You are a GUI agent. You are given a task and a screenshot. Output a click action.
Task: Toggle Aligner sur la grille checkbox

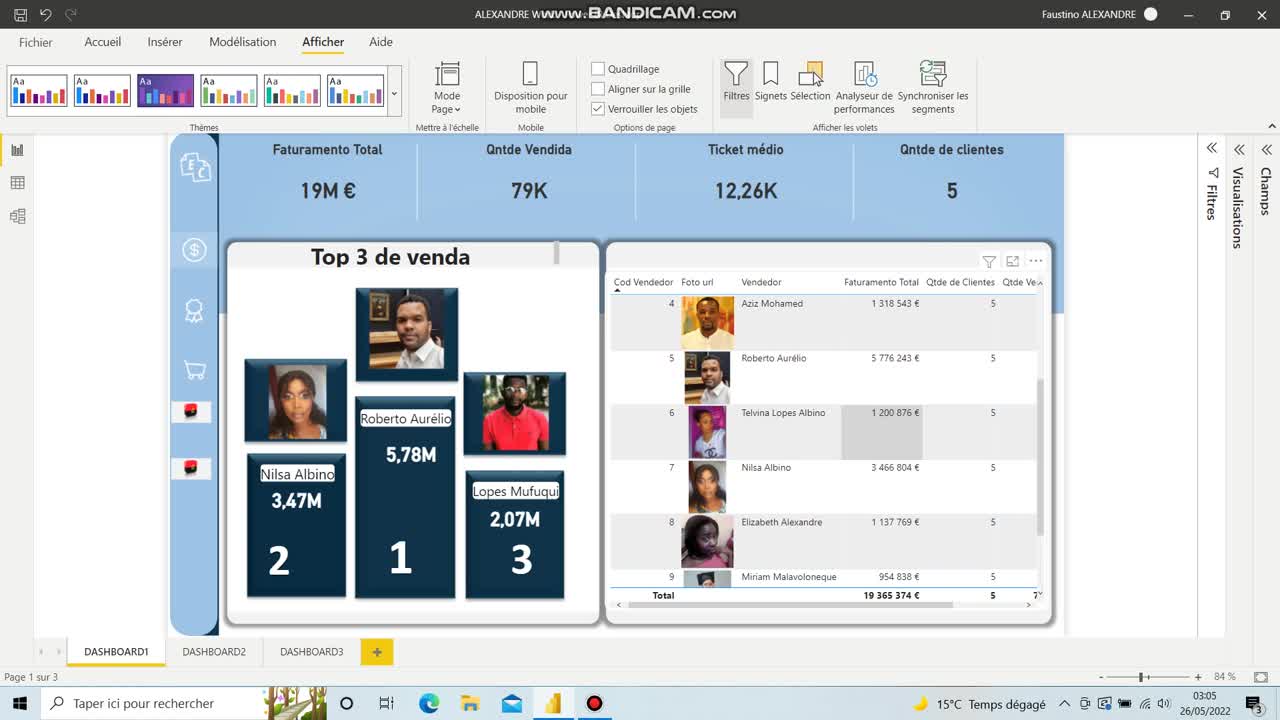click(598, 89)
